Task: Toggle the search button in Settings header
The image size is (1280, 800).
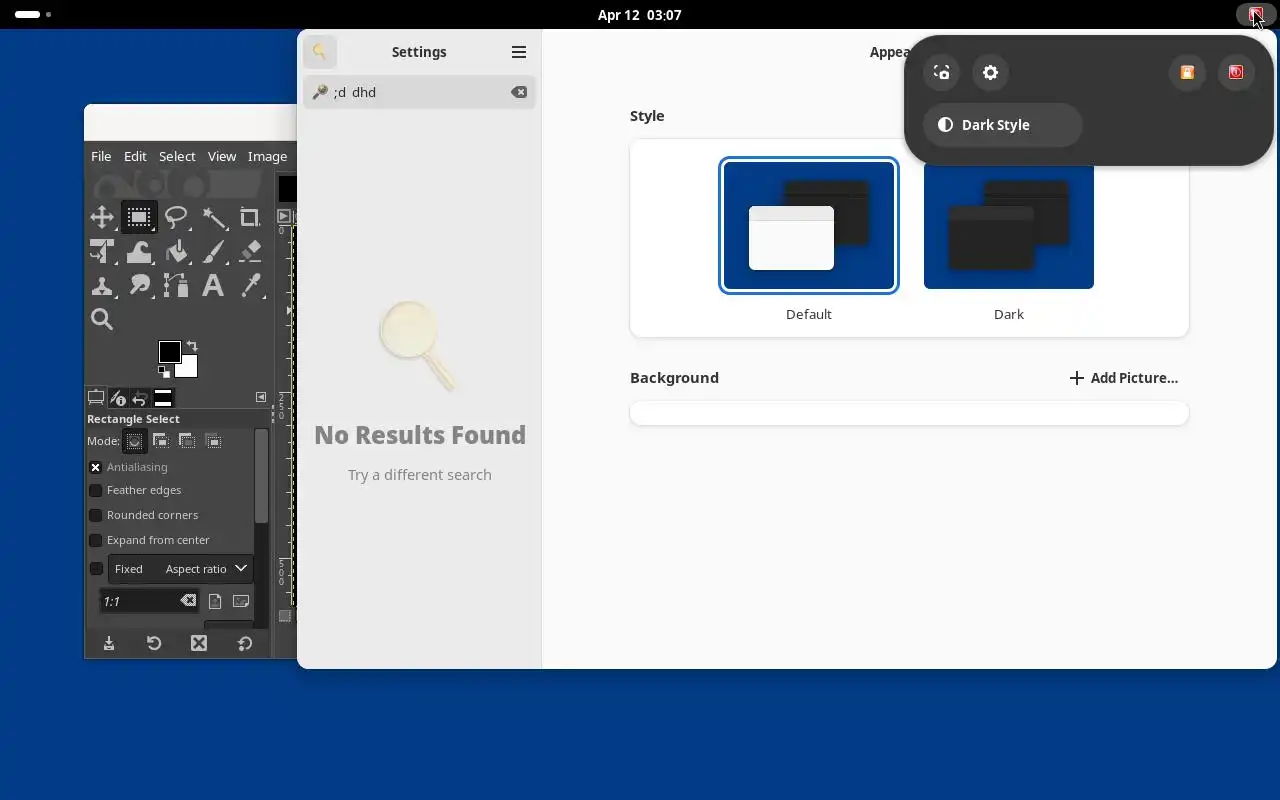Action: (320, 51)
